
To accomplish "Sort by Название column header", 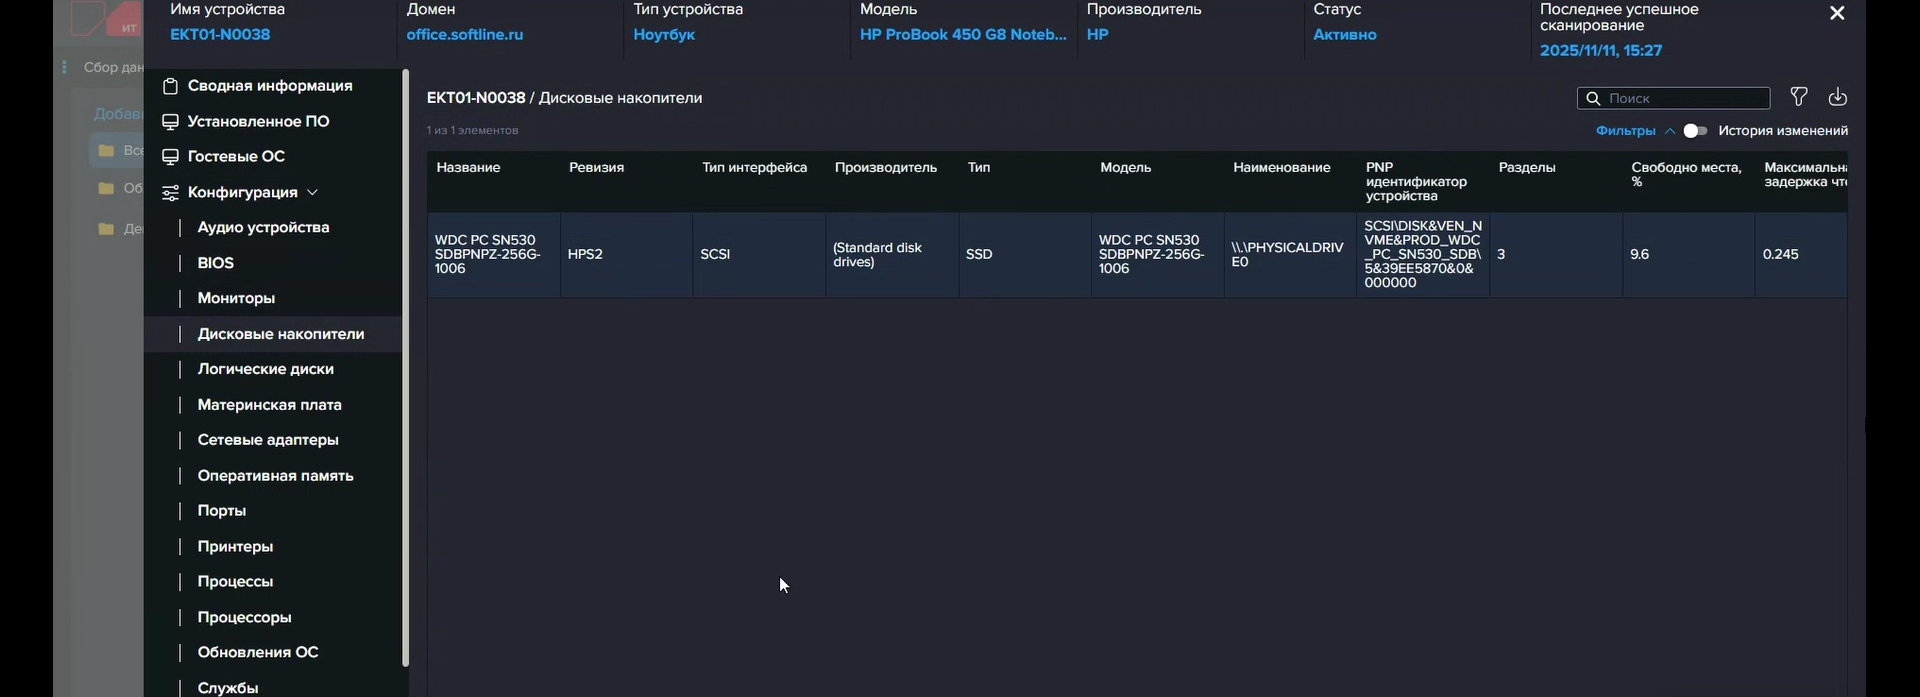I will (x=468, y=168).
